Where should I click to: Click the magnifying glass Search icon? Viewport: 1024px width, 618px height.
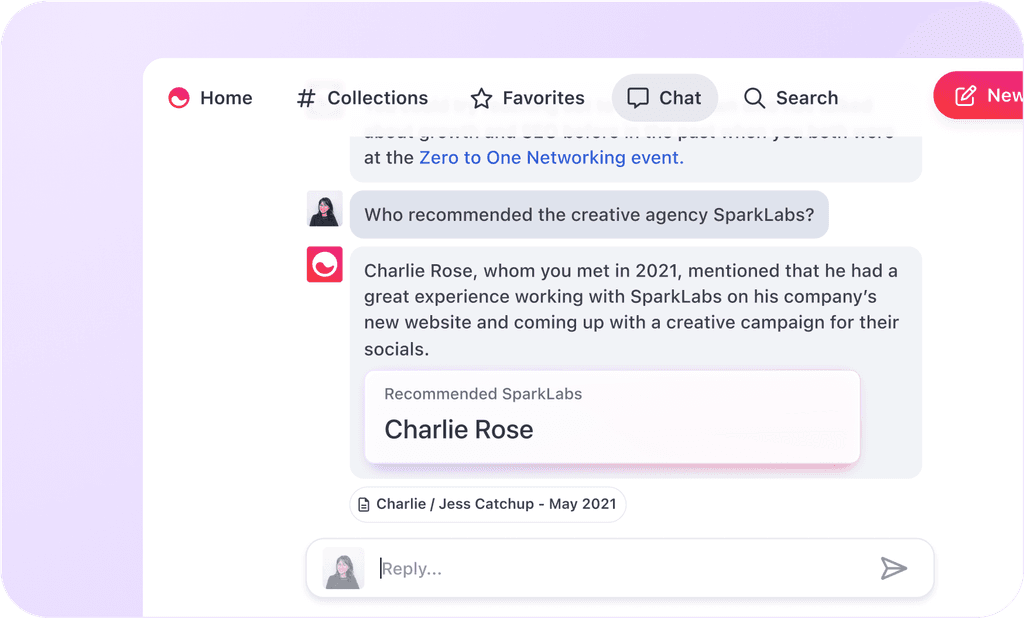[754, 98]
